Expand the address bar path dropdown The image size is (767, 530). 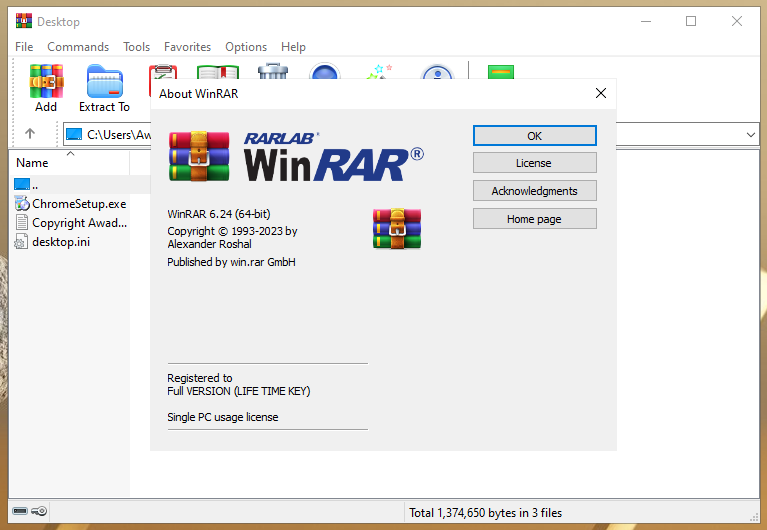751,135
